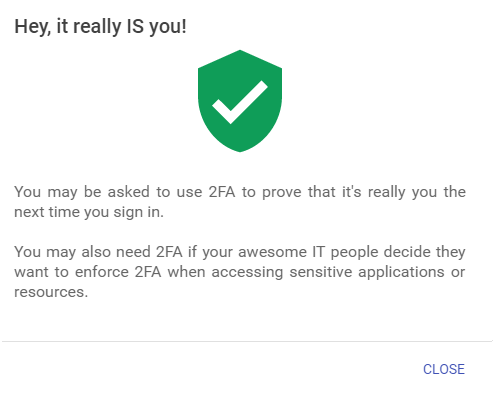This screenshot has height=411, width=494.
Task: Click the word 'resources.' at the paragraph end
Action: (51, 292)
